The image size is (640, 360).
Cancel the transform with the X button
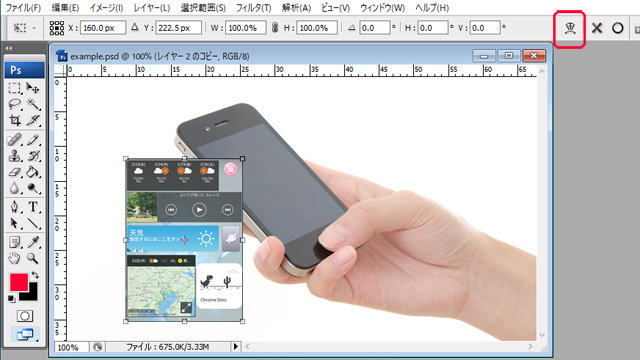tap(597, 28)
